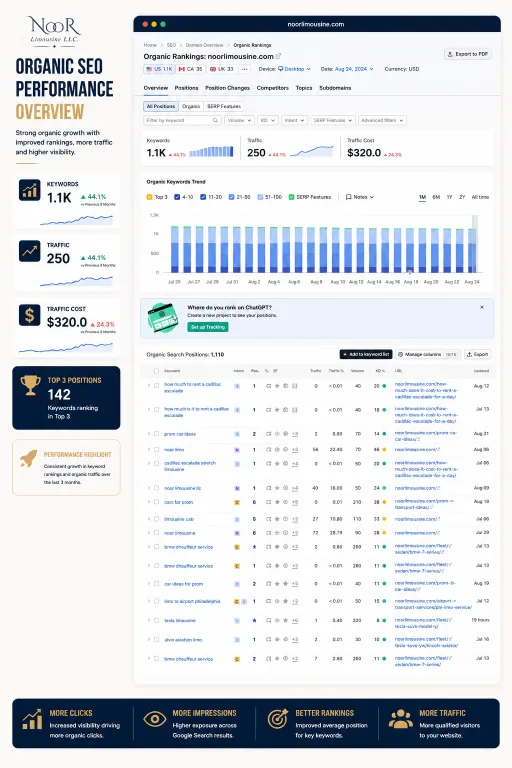Open the 'prom car ideas' keyword link
The image size is (512, 768).
click(x=180, y=434)
